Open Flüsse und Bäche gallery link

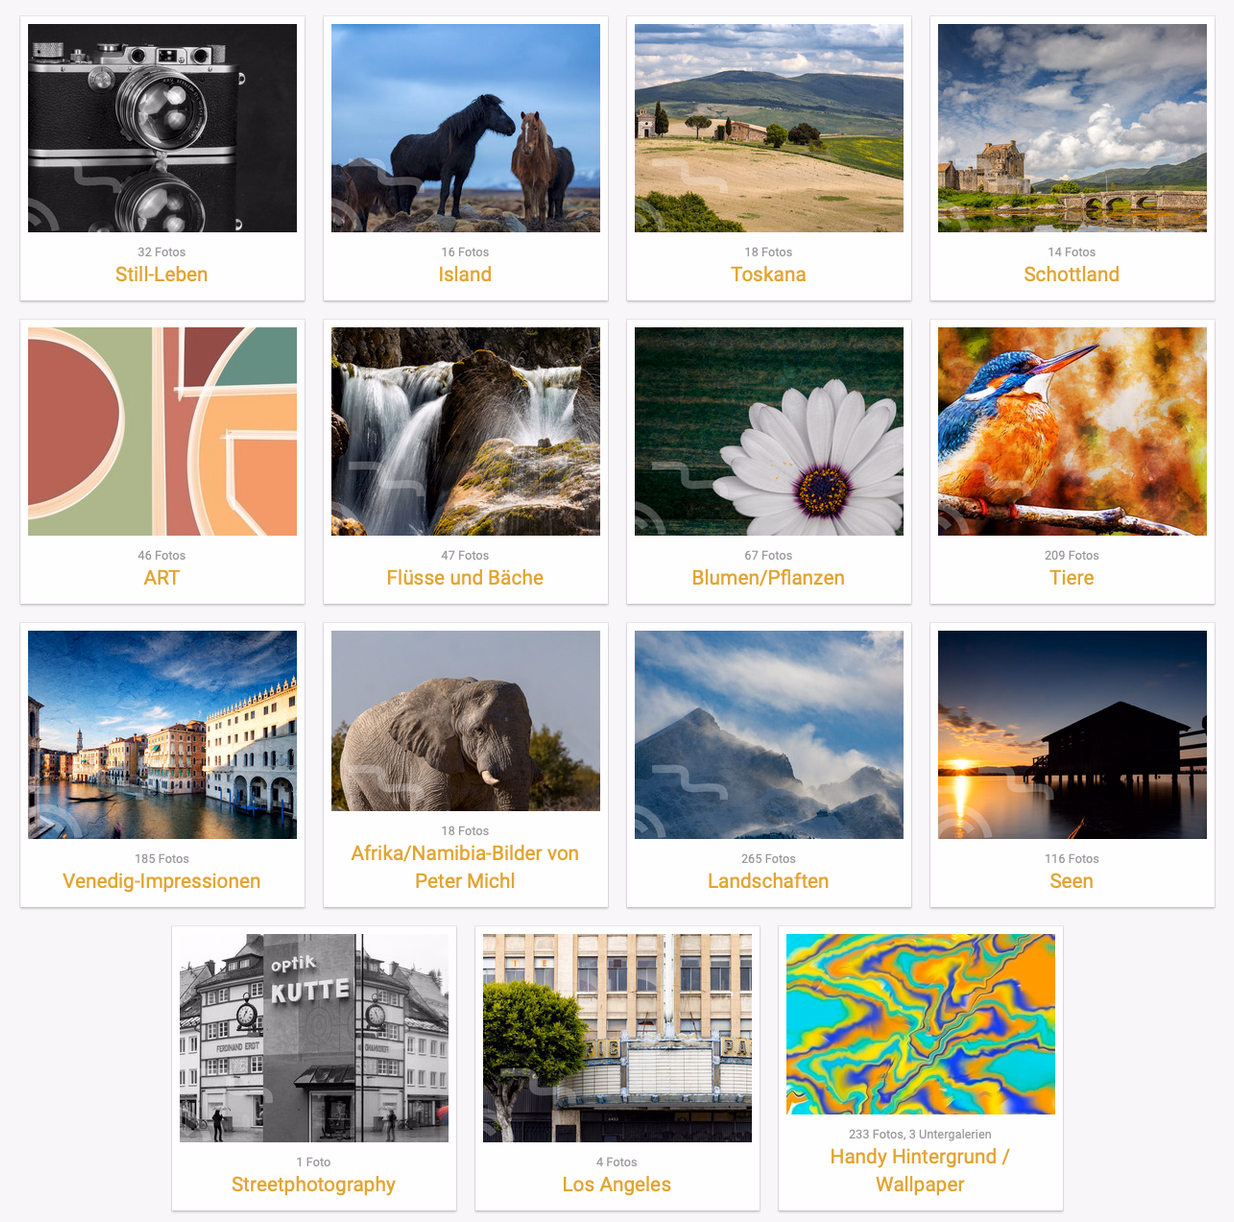click(465, 577)
